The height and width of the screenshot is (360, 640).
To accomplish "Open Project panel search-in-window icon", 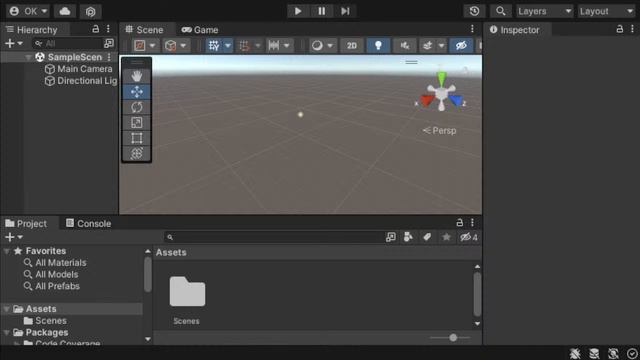I will (x=391, y=237).
